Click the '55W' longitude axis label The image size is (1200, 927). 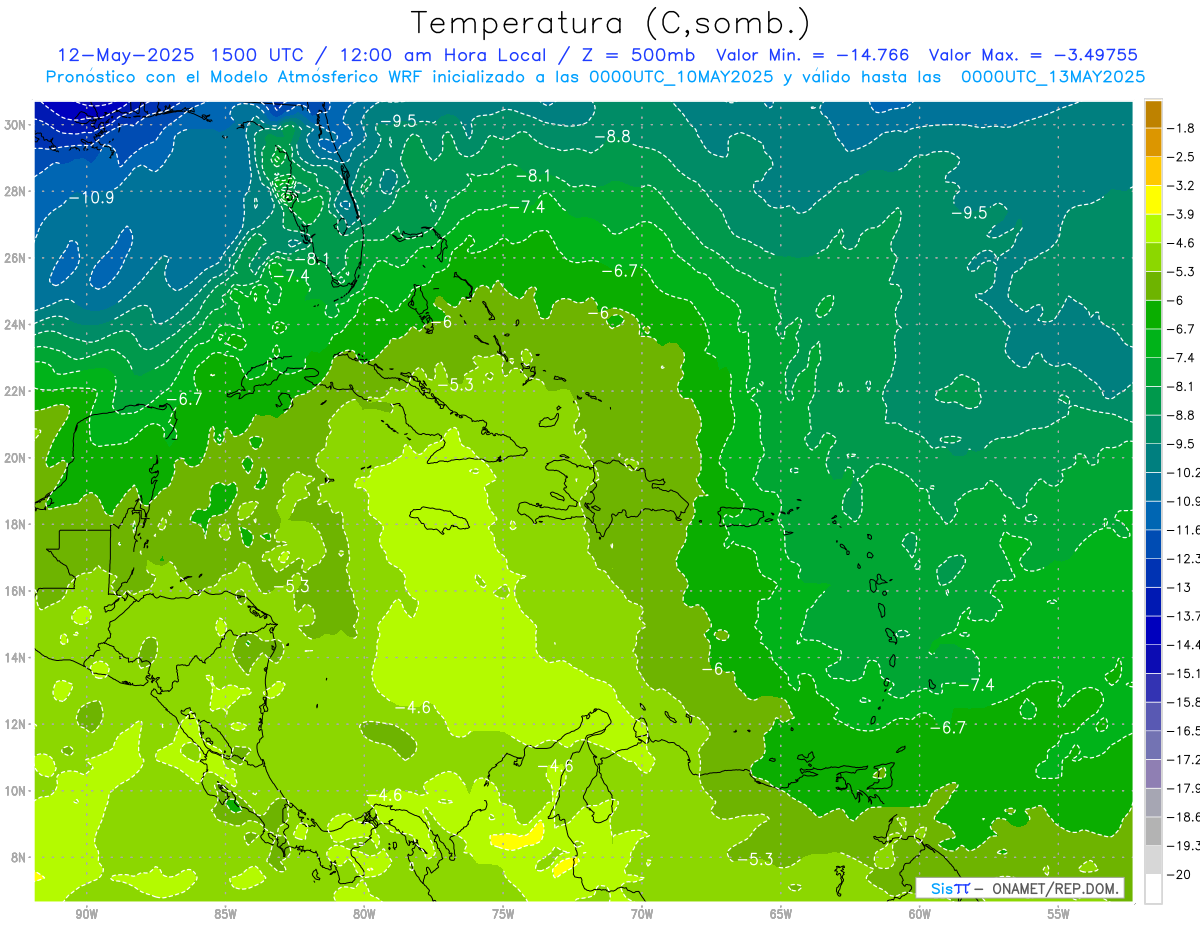click(1059, 914)
